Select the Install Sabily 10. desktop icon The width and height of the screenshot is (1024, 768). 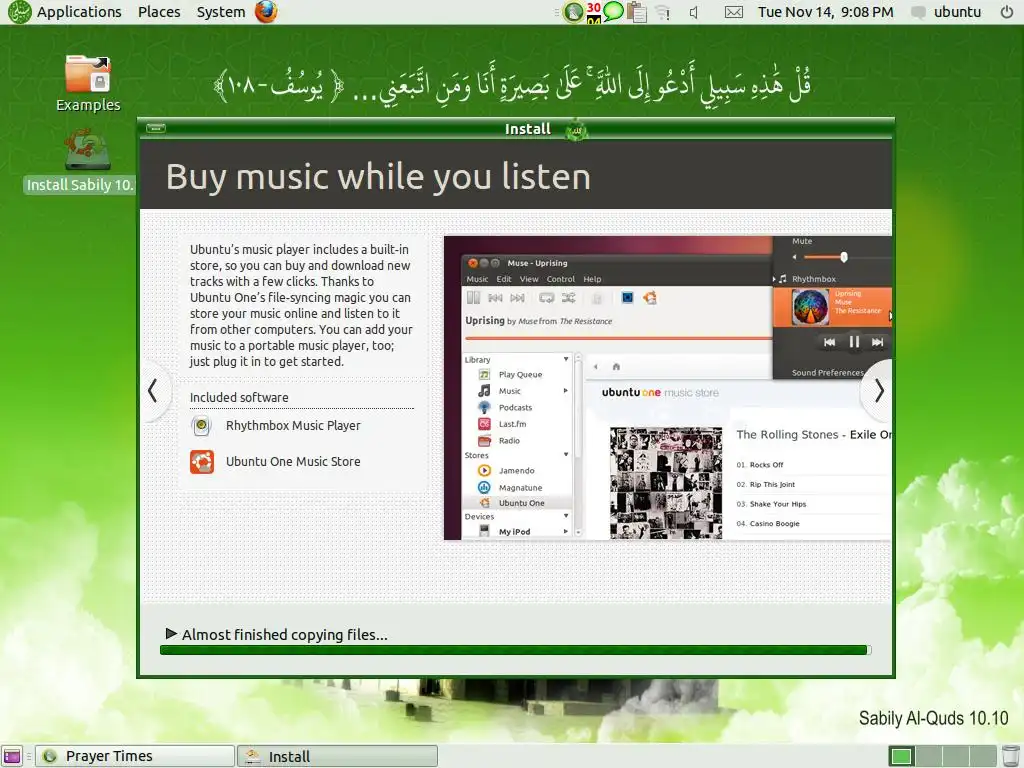coord(80,161)
